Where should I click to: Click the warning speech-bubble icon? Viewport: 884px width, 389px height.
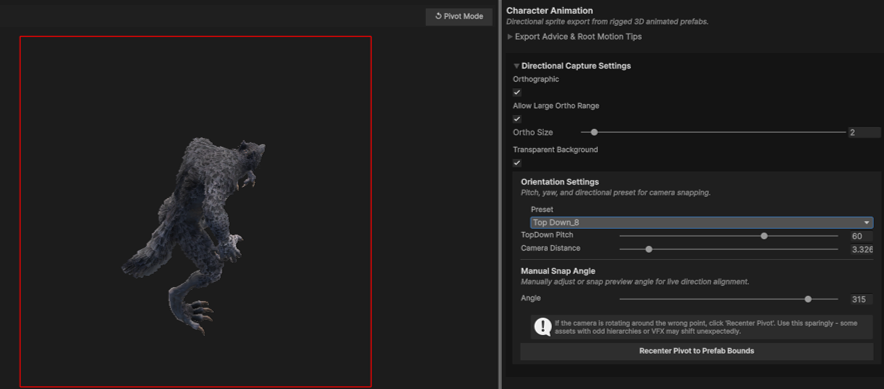(543, 327)
